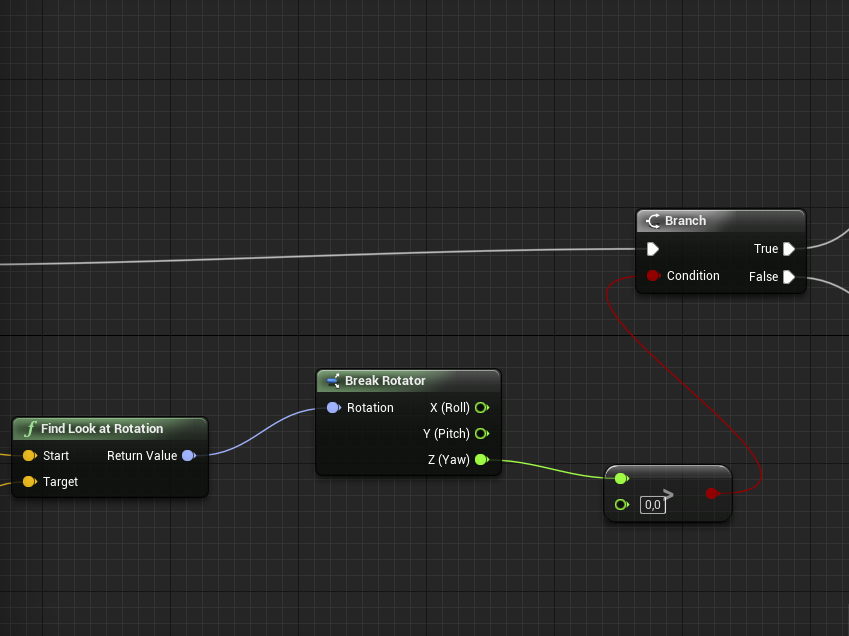Select the Break Rotator node title
The width and height of the screenshot is (849, 636).
[x=385, y=381]
